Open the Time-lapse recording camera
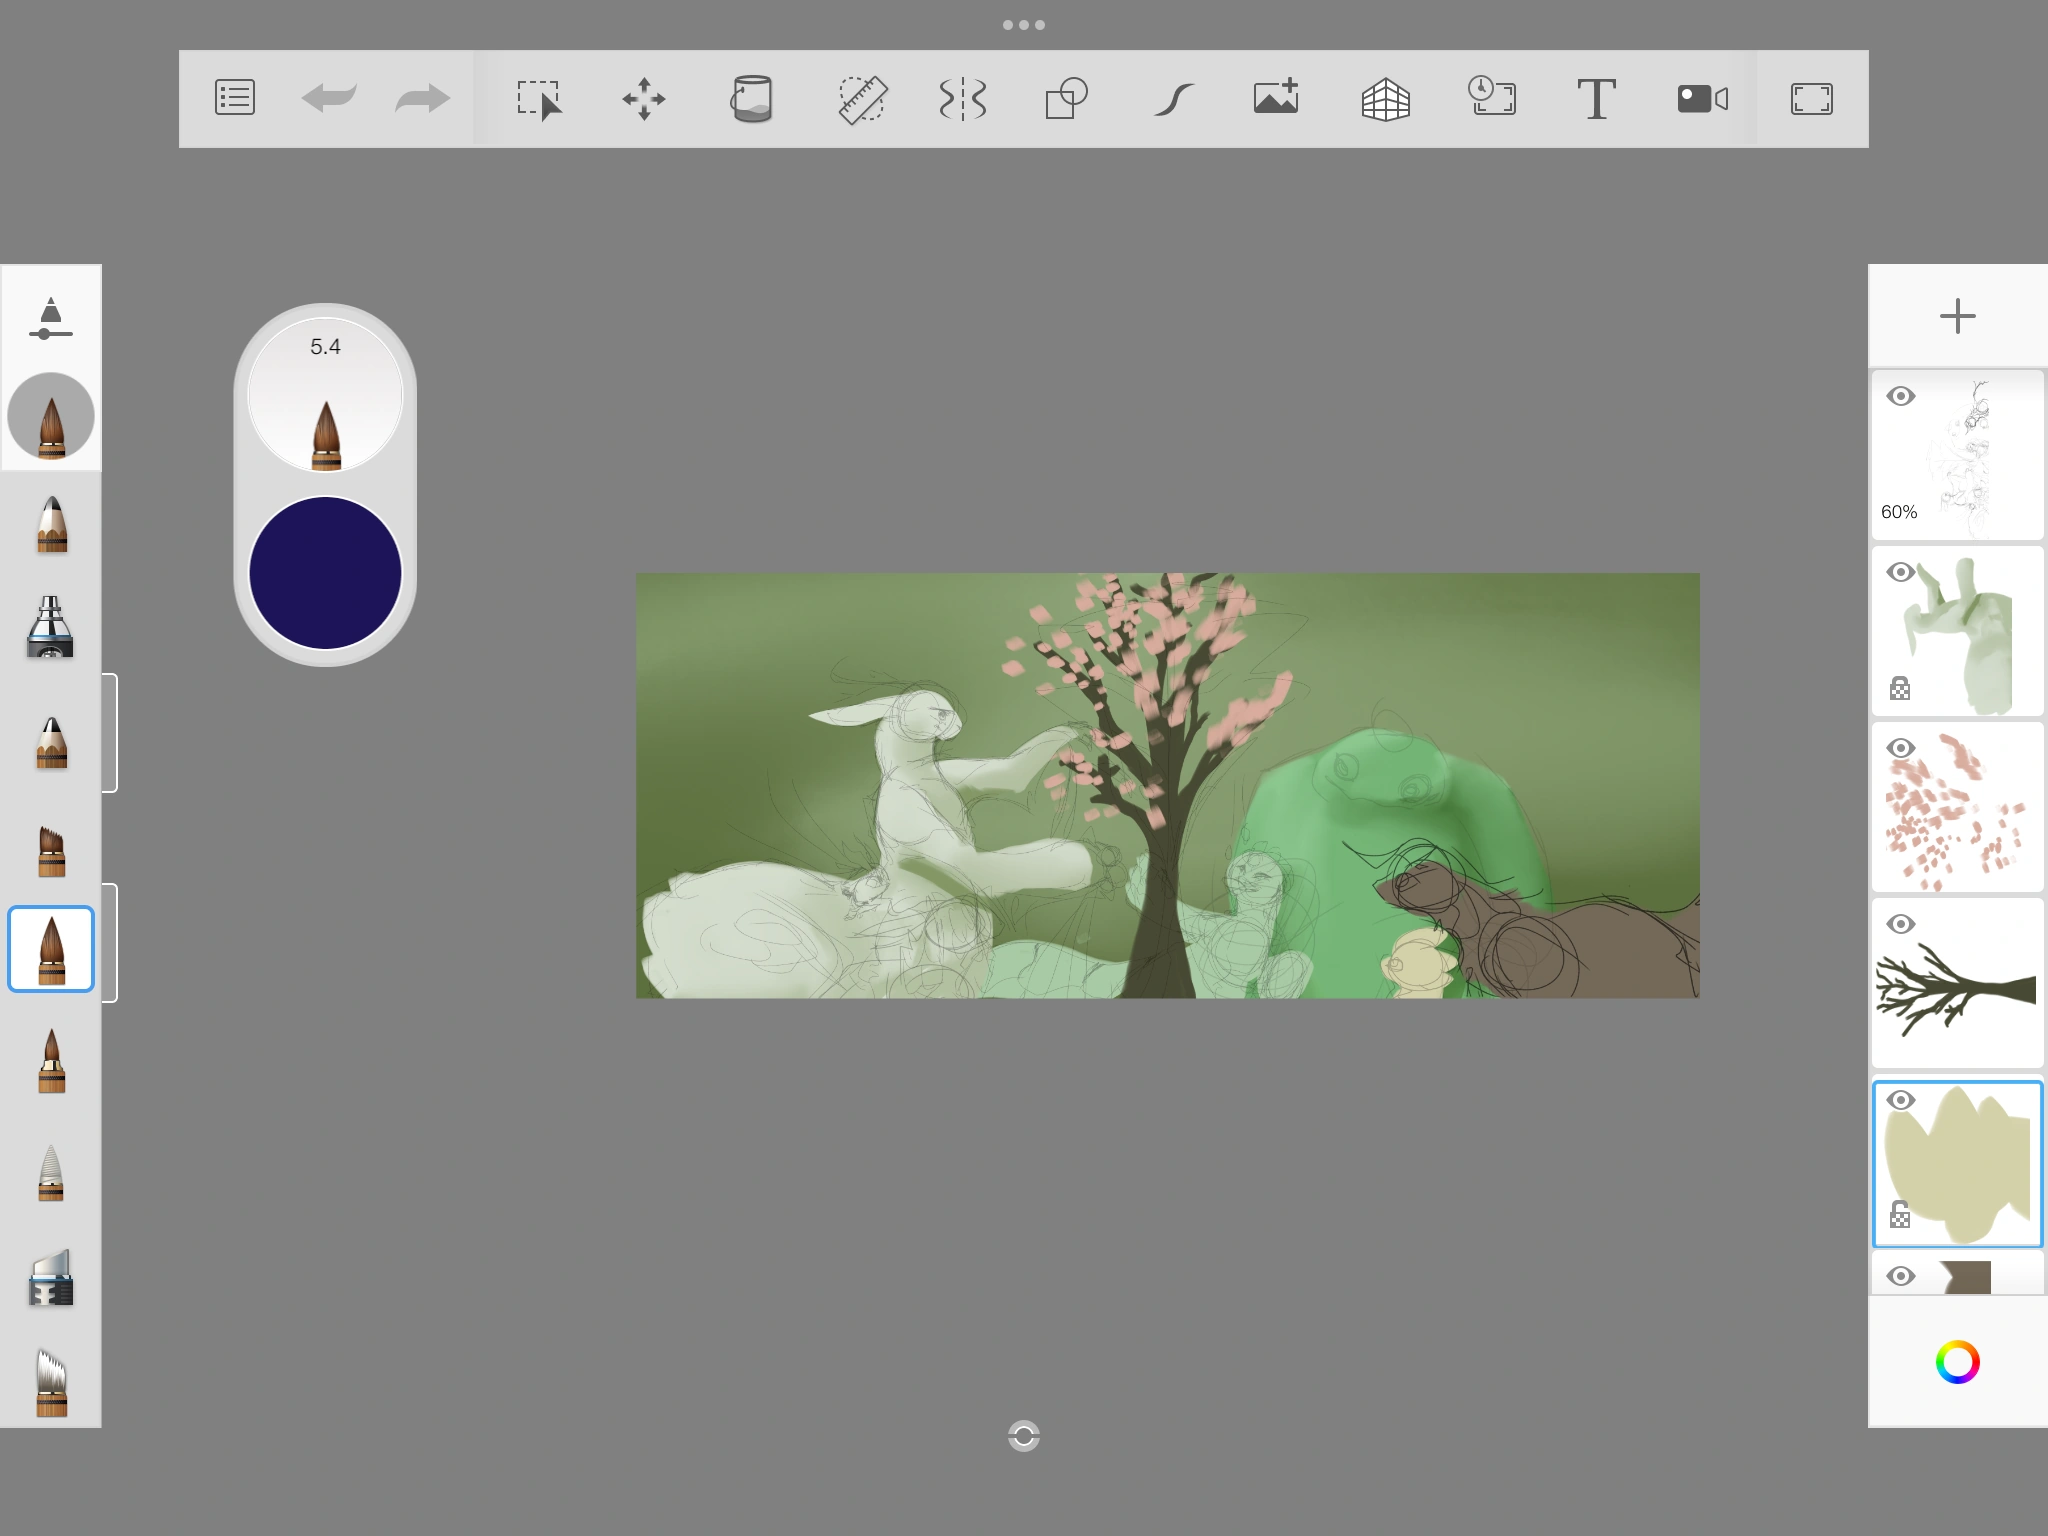The height and width of the screenshot is (1536, 2048). click(x=1702, y=99)
